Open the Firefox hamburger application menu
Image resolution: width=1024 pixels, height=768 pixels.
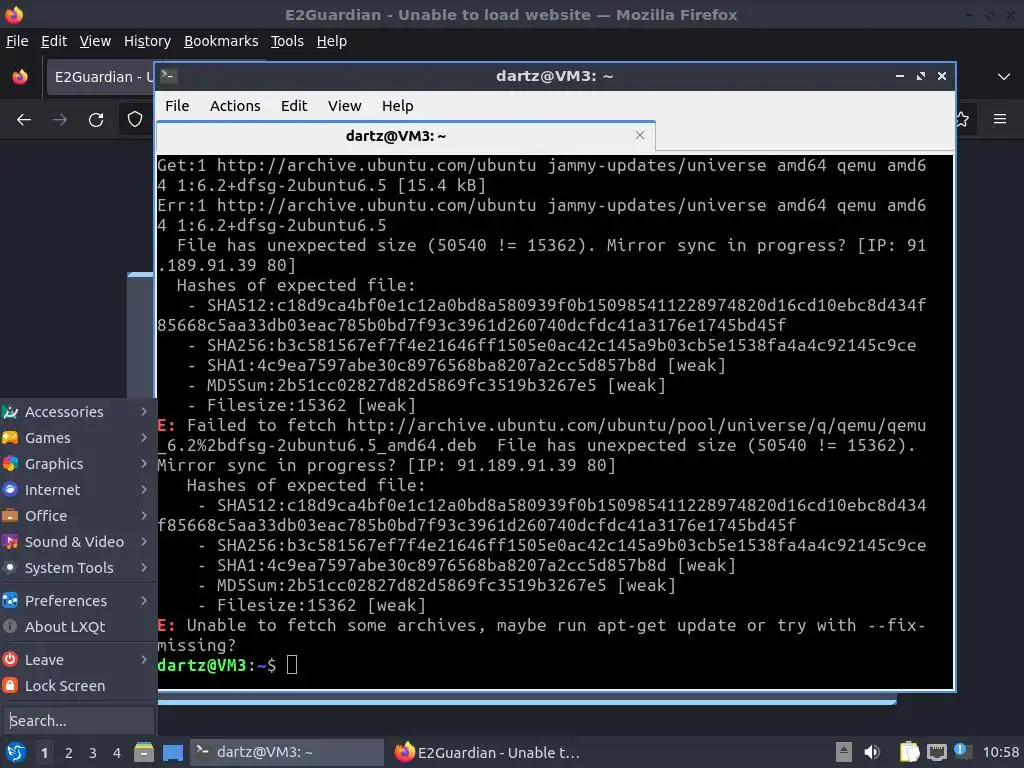1000,119
